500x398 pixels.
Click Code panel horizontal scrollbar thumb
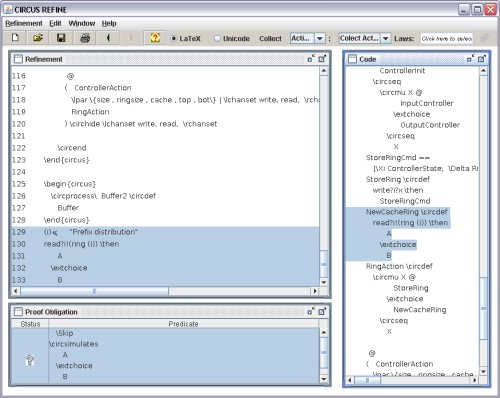(x=367, y=380)
